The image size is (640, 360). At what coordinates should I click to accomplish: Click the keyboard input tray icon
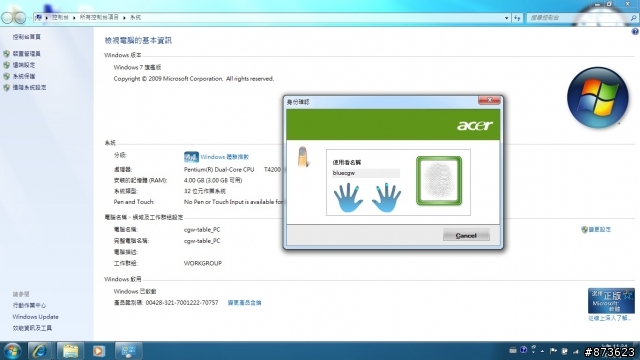[513, 350]
